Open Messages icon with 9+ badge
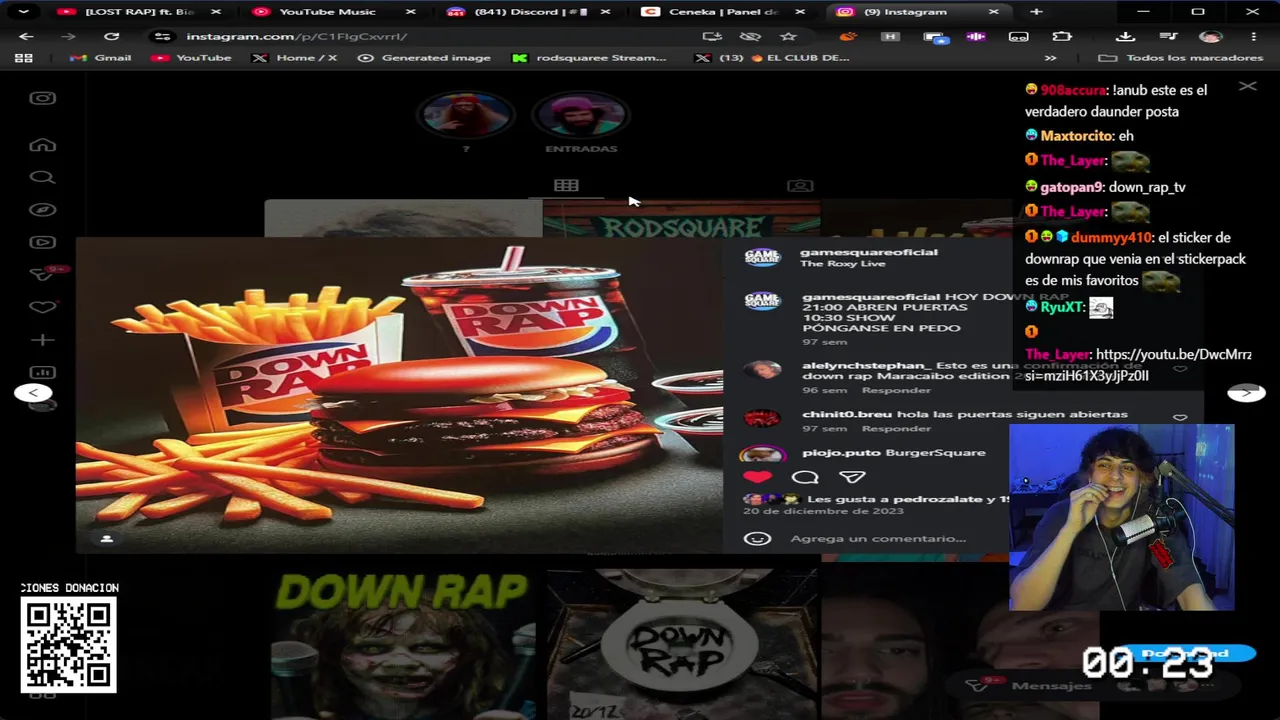 [x=44, y=274]
